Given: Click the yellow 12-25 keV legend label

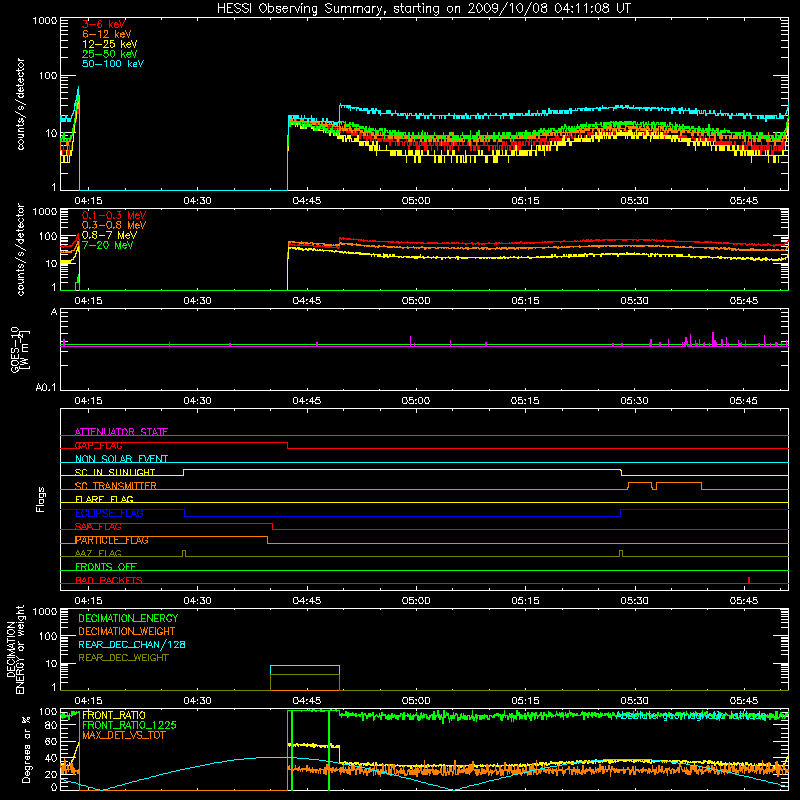Looking at the screenshot, I should pyautogui.click(x=110, y=44).
